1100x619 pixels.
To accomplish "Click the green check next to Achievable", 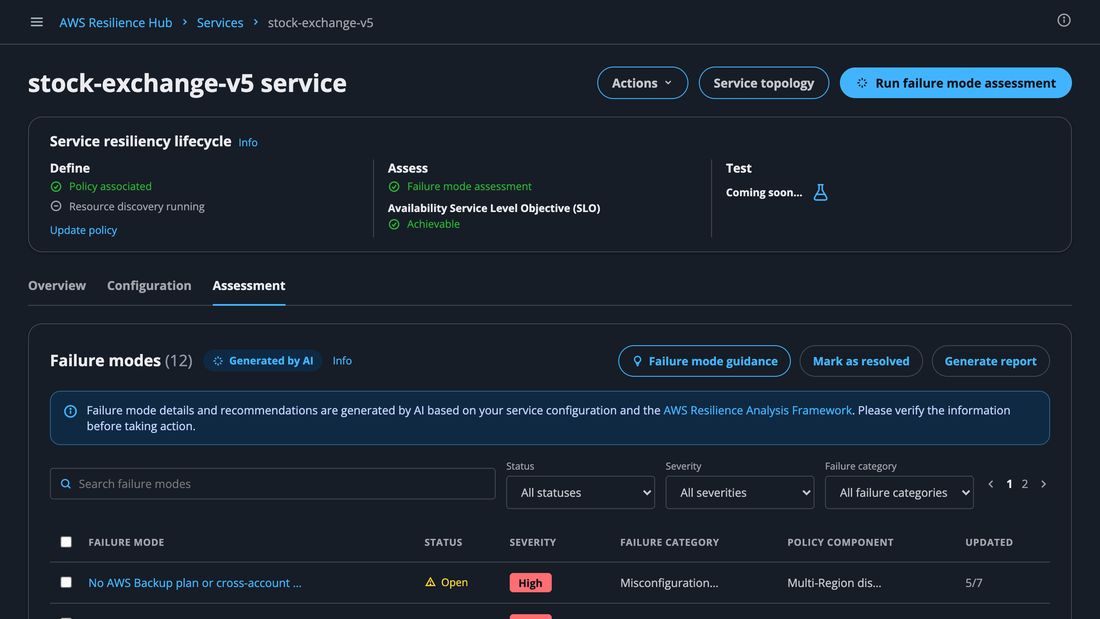I will [x=394, y=225].
